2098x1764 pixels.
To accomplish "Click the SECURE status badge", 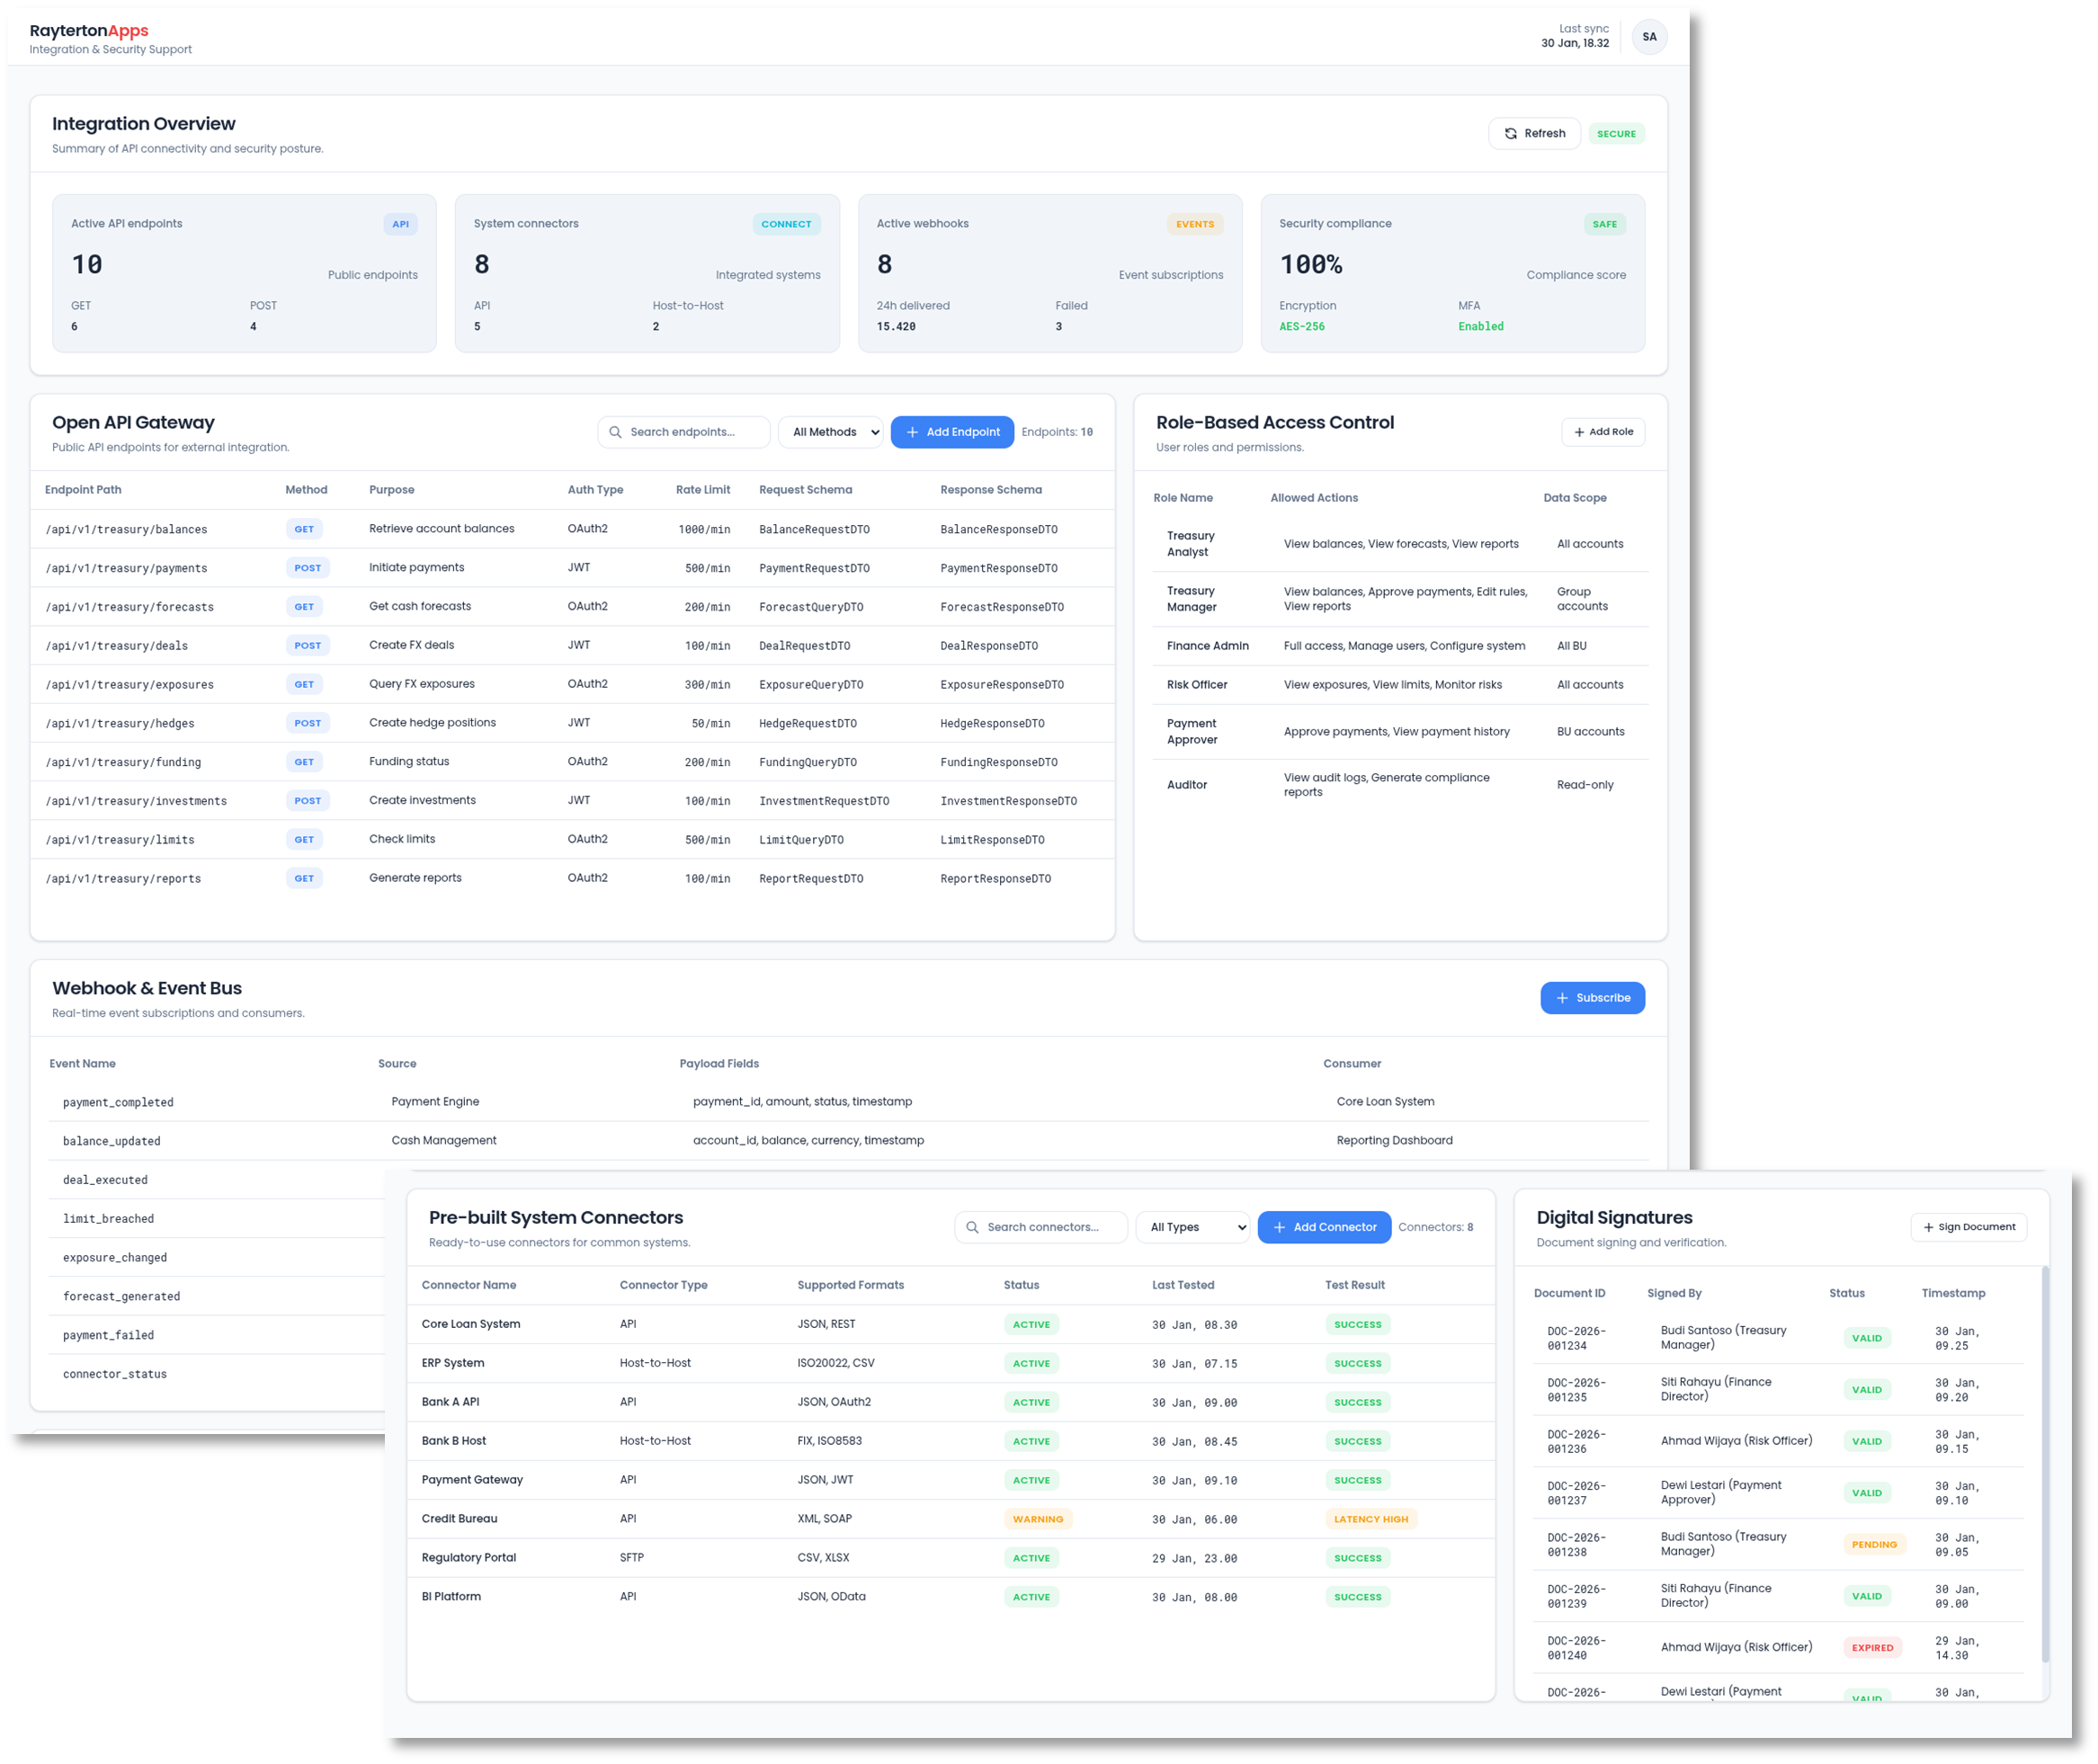I will 1616,133.
